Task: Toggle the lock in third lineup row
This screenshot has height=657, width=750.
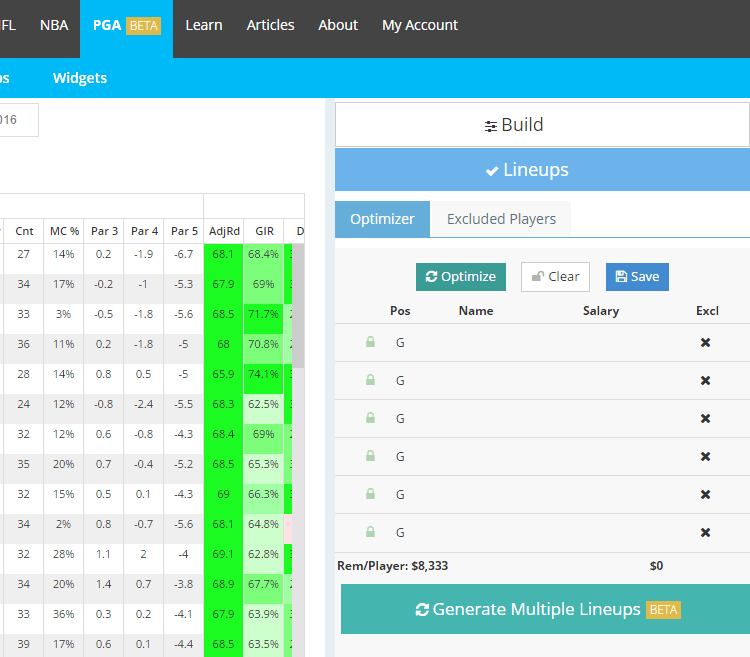Action: (x=371, y=418)
